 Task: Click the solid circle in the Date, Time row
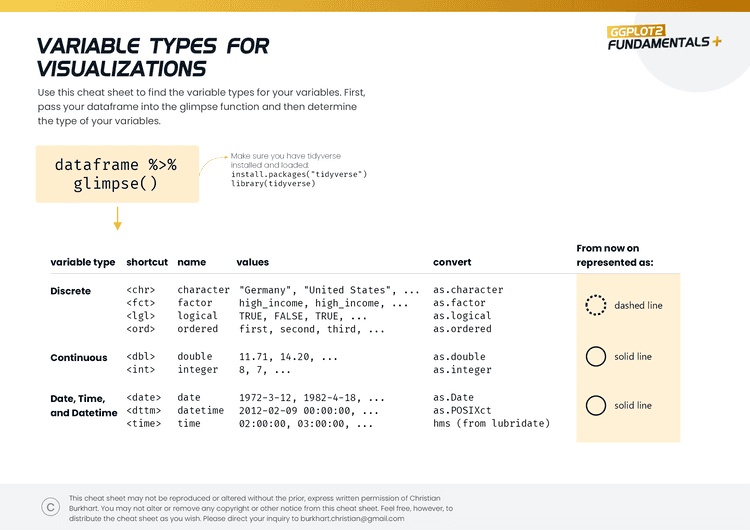coord(596,405)
